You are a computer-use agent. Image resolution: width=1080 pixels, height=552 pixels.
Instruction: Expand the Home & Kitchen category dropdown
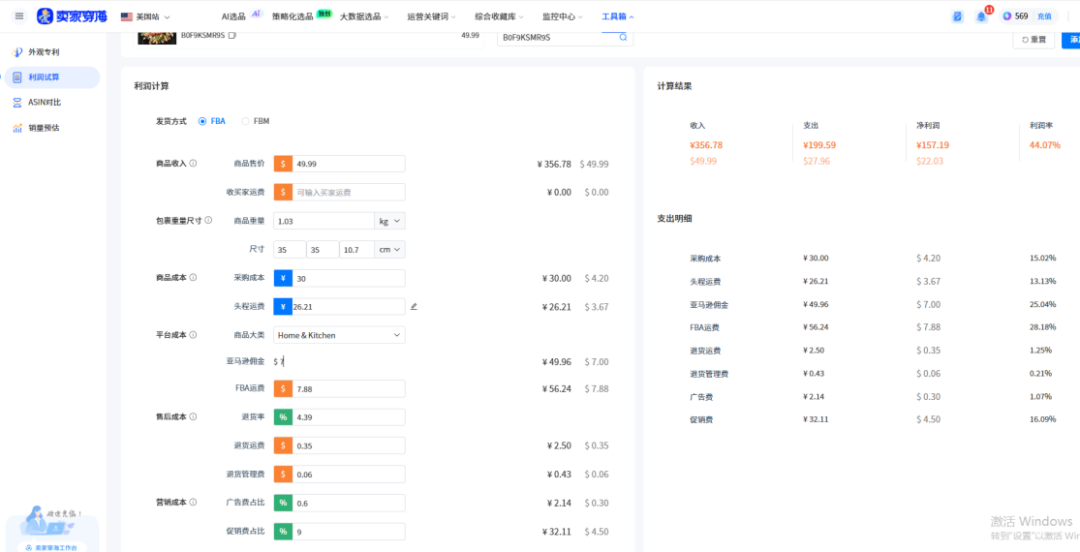(x=340, y=335)
